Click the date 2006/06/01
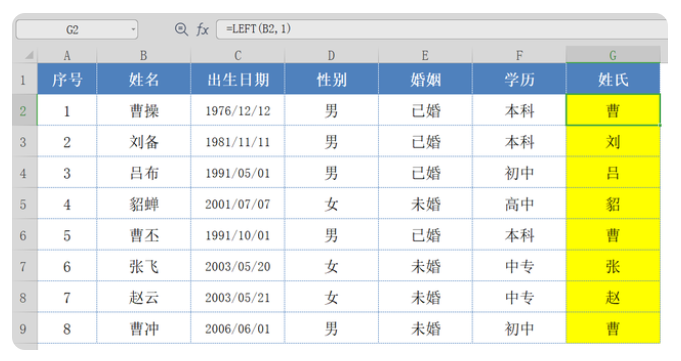 [x=238, y=328]
